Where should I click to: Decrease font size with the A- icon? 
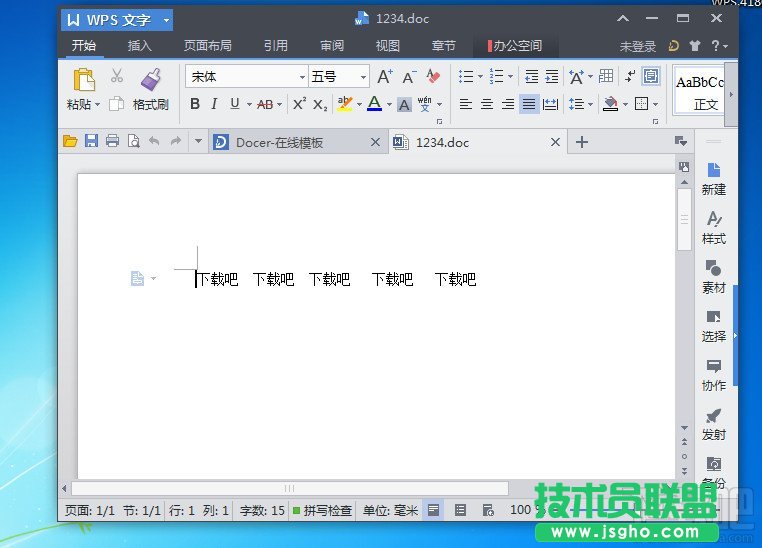pyautogui.click(x=409, y=77)
